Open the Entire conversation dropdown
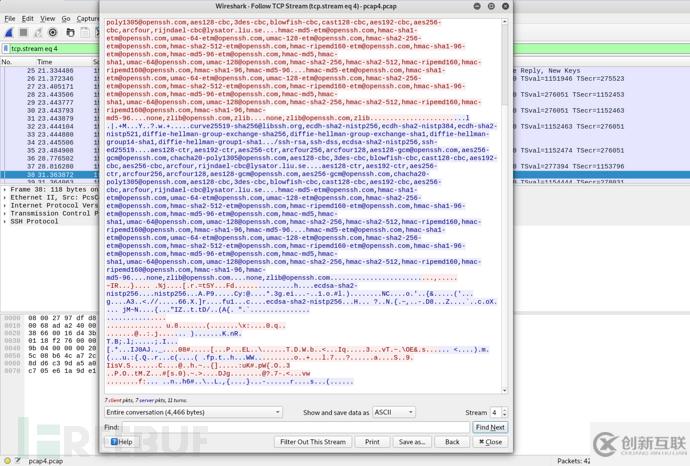Viewport: 690px width, 466px height. [x=193, y=412]
